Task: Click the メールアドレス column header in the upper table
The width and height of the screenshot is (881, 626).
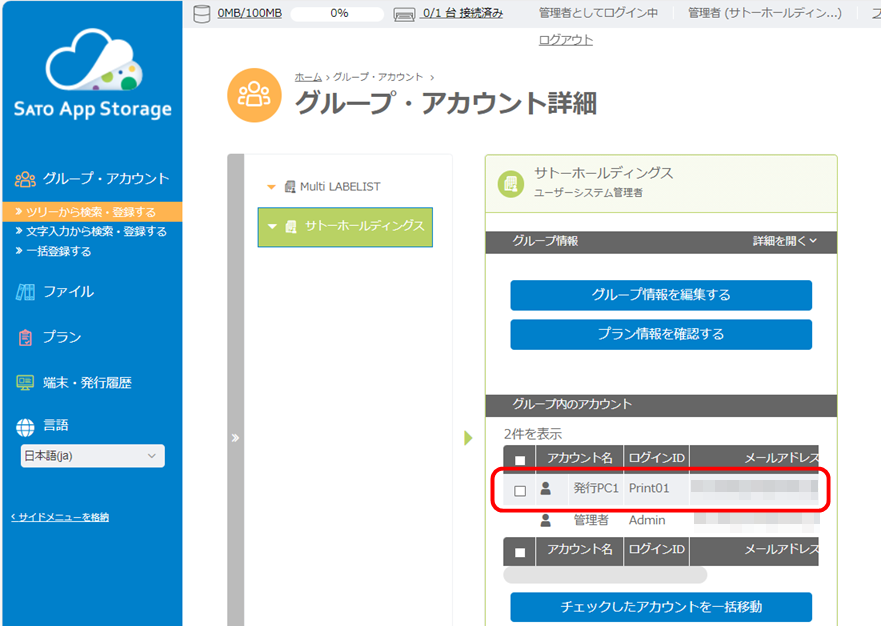Action: 754,458
